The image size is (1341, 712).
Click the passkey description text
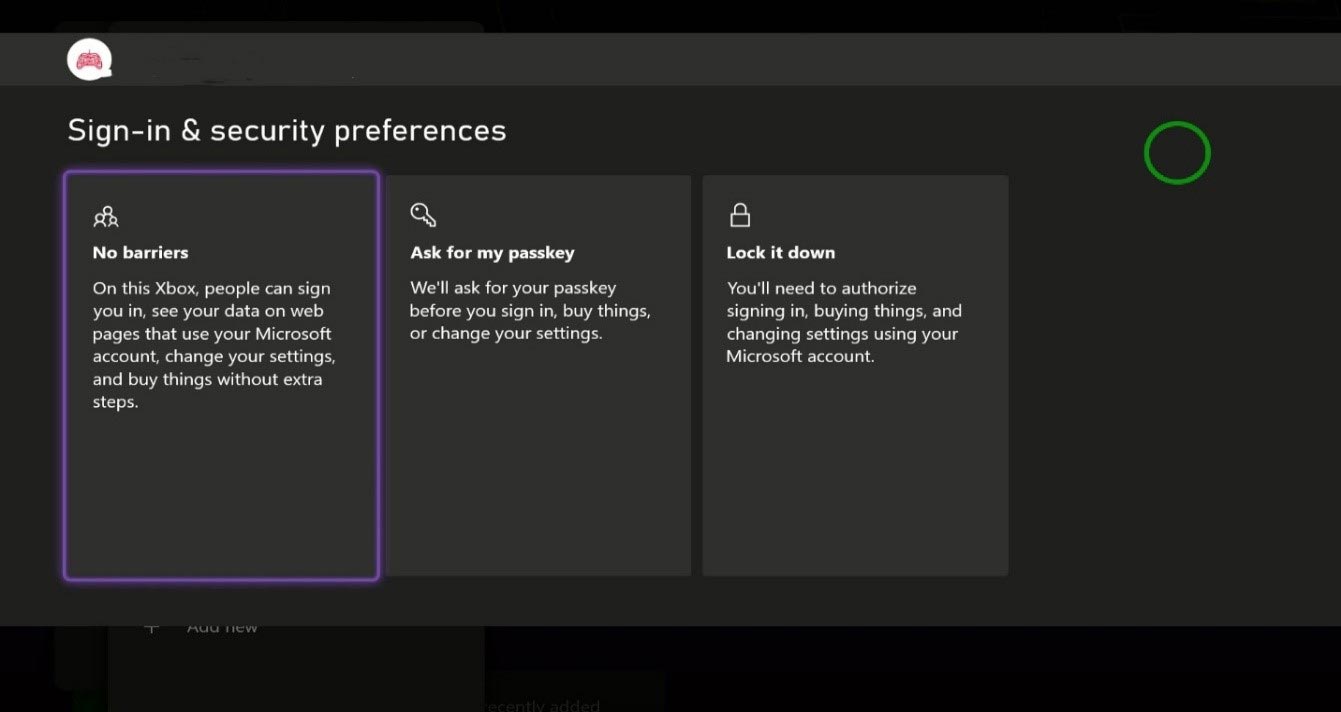click(x=530, y=311)
